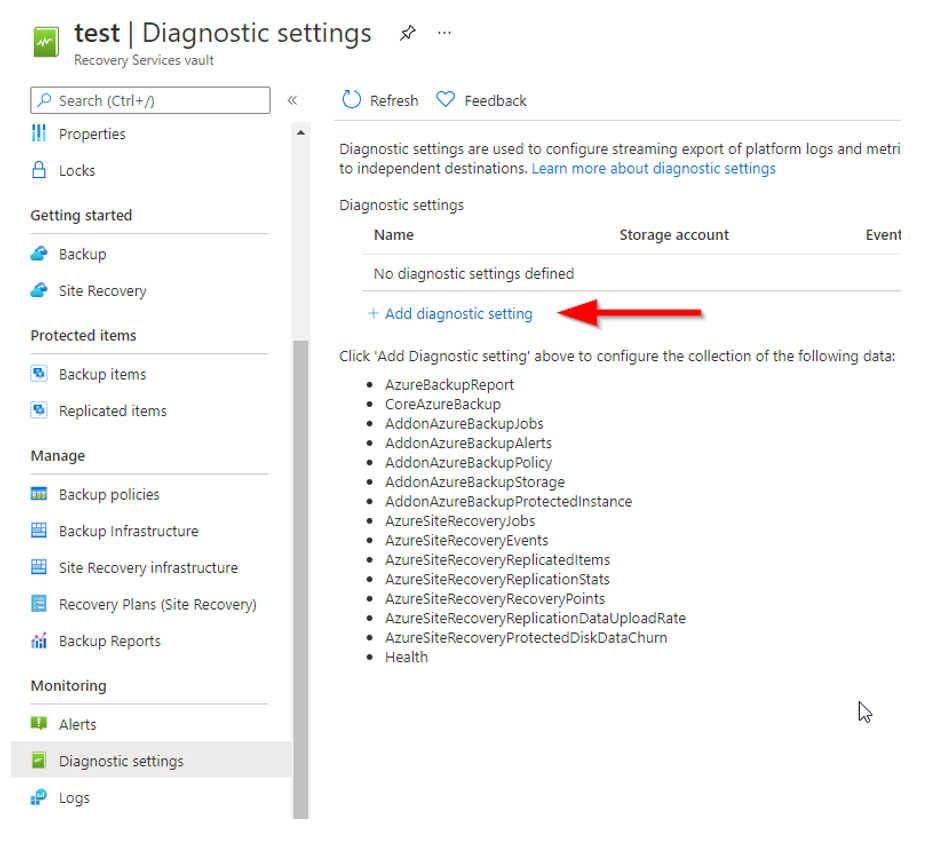Click the Name column header
This screenshot has height=841, width=925.
pyautogui.click(x=393, y=235)
